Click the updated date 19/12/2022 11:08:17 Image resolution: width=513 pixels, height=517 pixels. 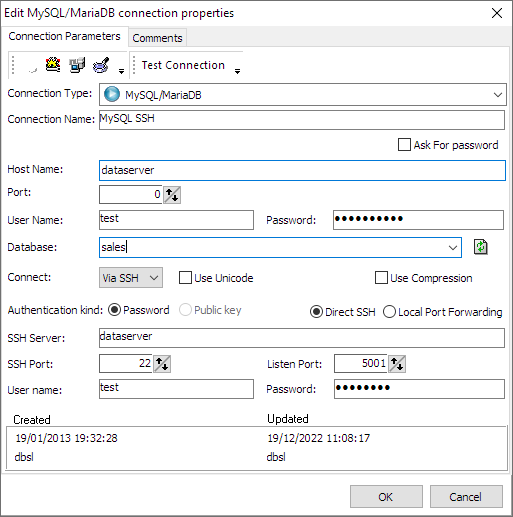point(319,438)
